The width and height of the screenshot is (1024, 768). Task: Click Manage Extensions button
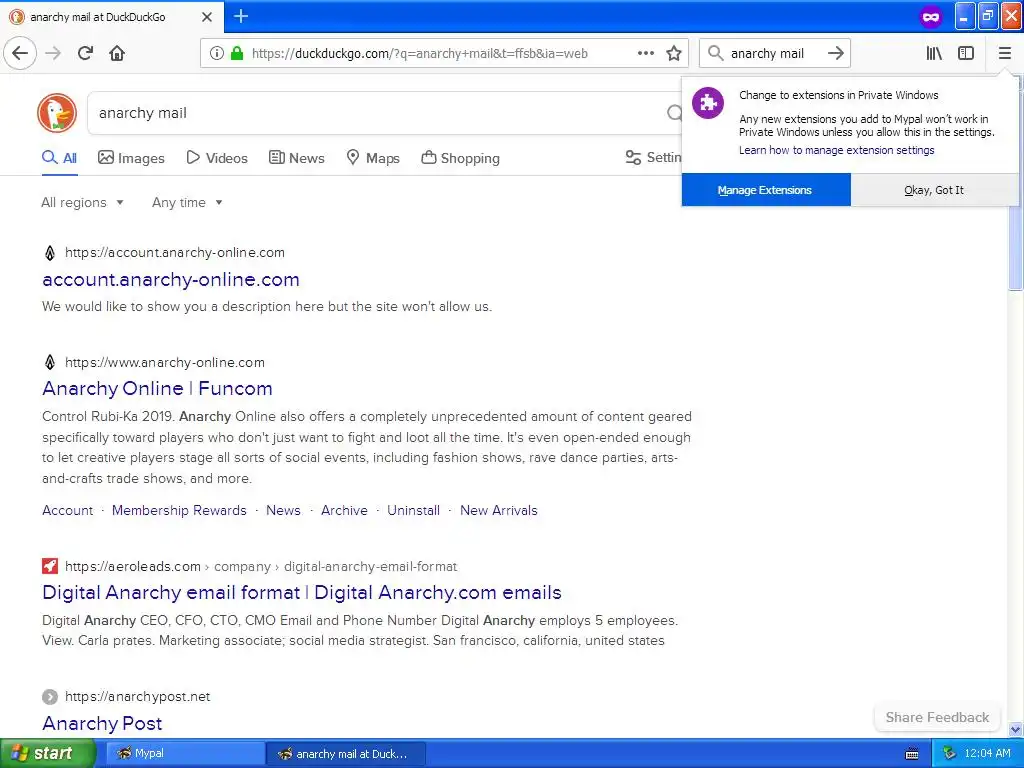[766, 190]
